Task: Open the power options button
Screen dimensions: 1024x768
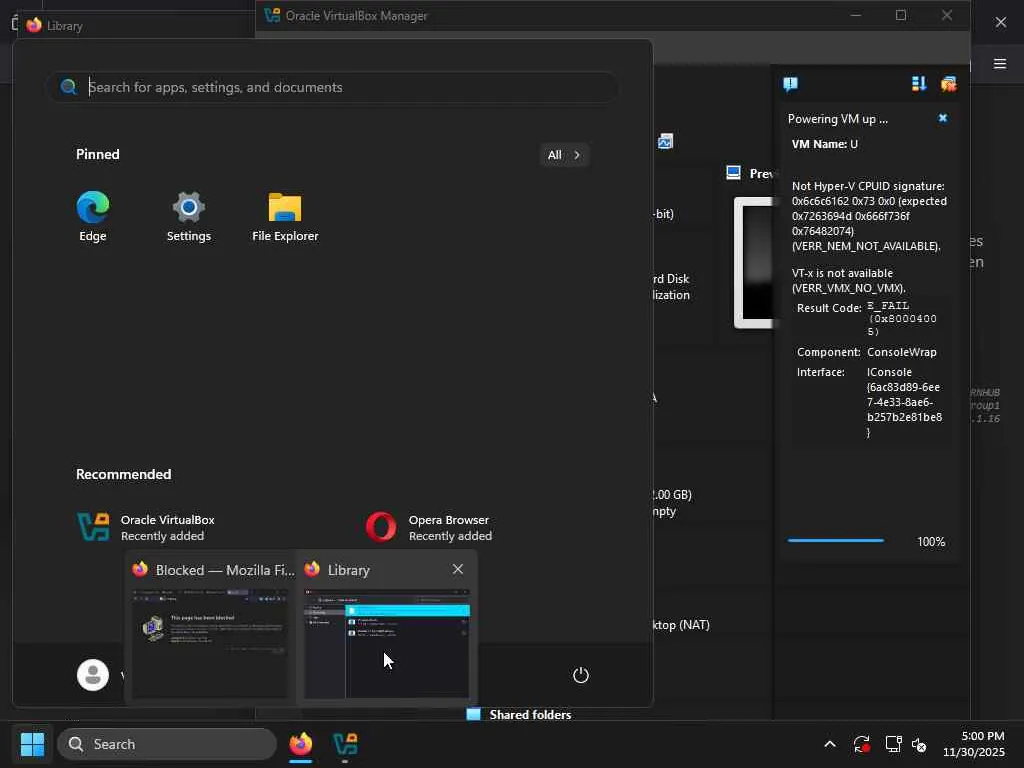Action: click(x=581, y=675)
